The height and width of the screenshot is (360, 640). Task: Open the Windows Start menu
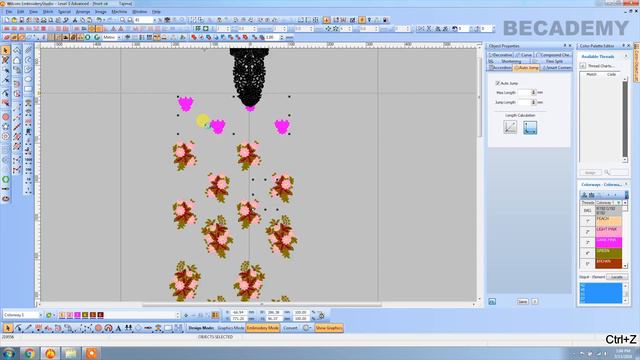9,353
